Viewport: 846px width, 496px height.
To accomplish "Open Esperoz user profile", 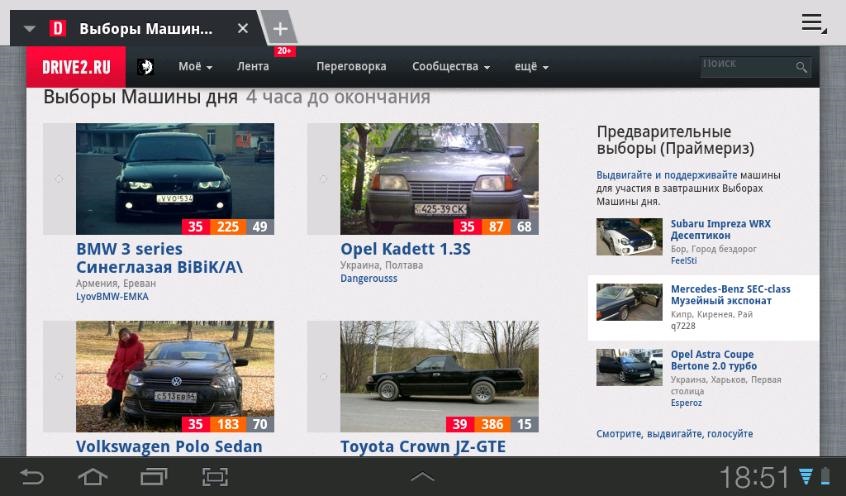I will point(686,403).
